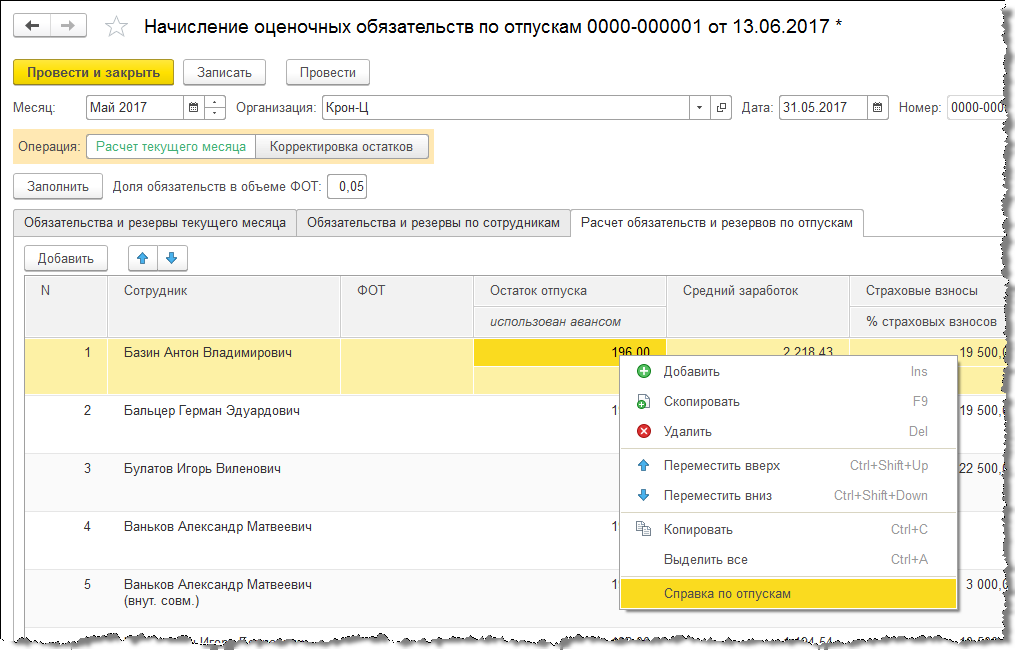Open the calendar picker for Месяц field
This screenshot has width=1015, height=650.
(193, 107)
